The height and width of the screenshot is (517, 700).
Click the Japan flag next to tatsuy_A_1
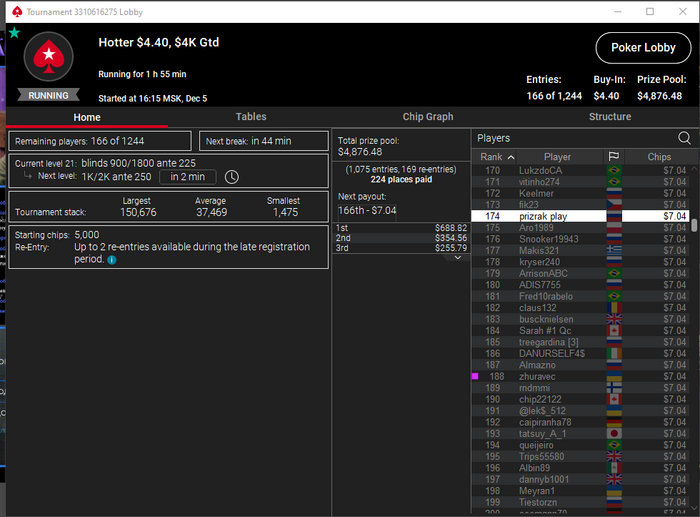614,434
